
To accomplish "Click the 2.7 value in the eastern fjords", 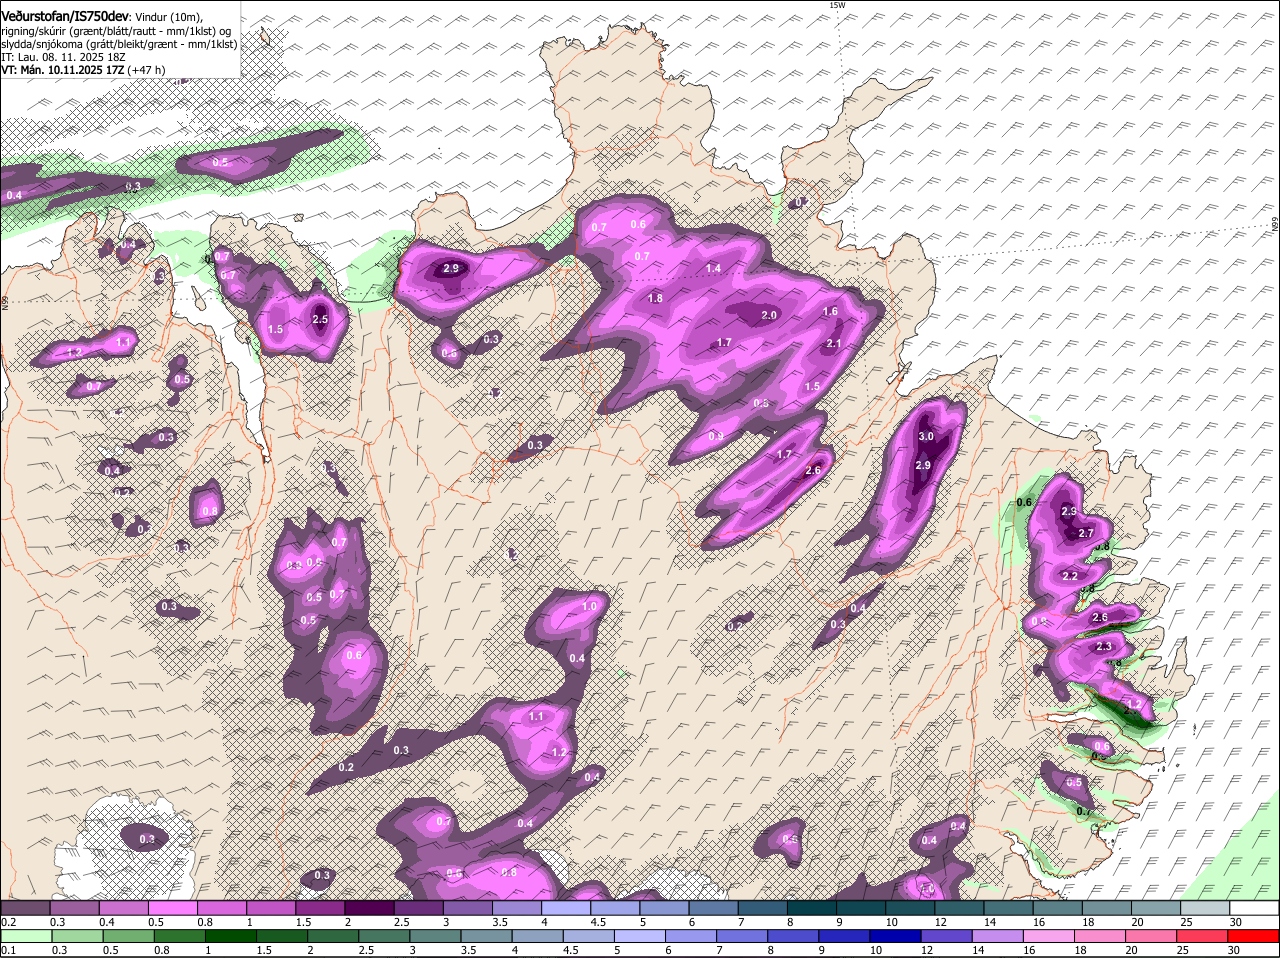I will pos(1086,533).
